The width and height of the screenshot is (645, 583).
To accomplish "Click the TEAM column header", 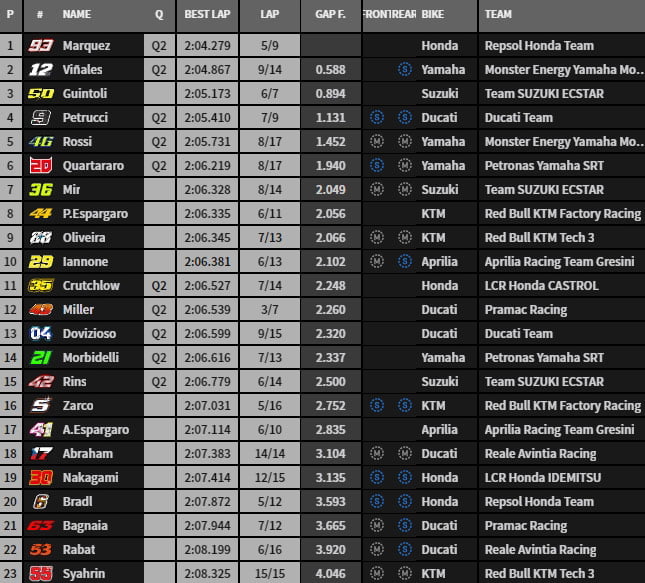I will [x=500, y=15].
